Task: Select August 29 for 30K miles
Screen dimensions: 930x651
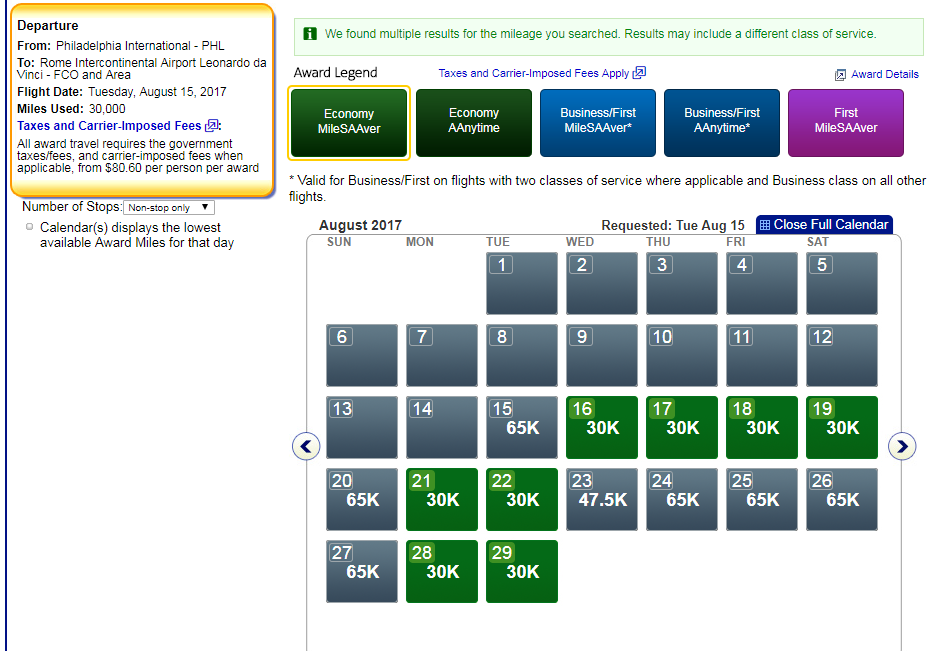Action: [522, 571]
